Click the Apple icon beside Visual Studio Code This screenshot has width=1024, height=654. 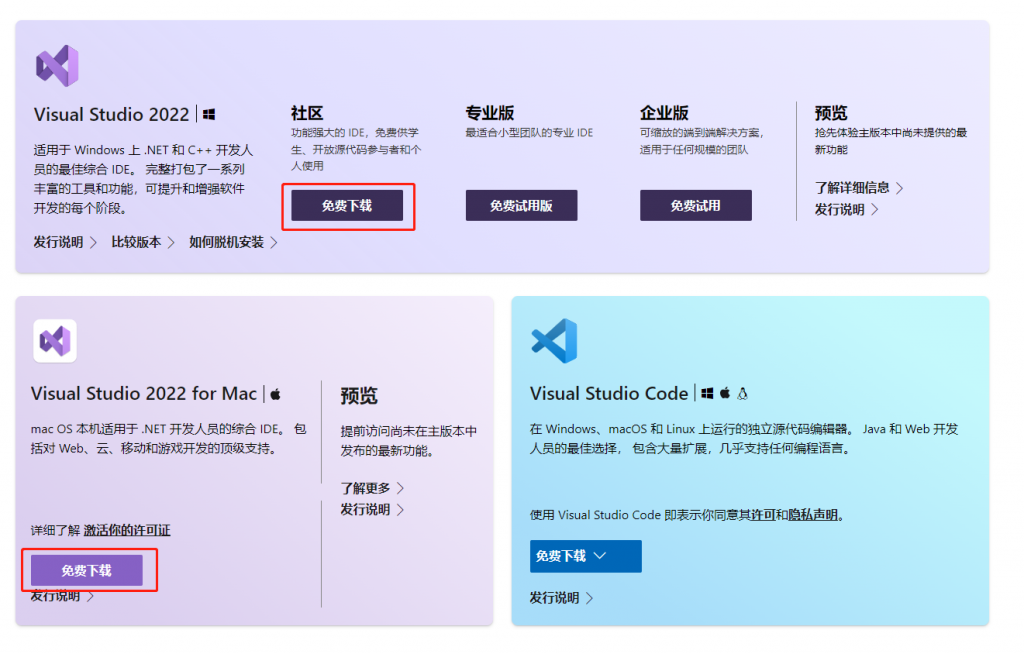725,393
